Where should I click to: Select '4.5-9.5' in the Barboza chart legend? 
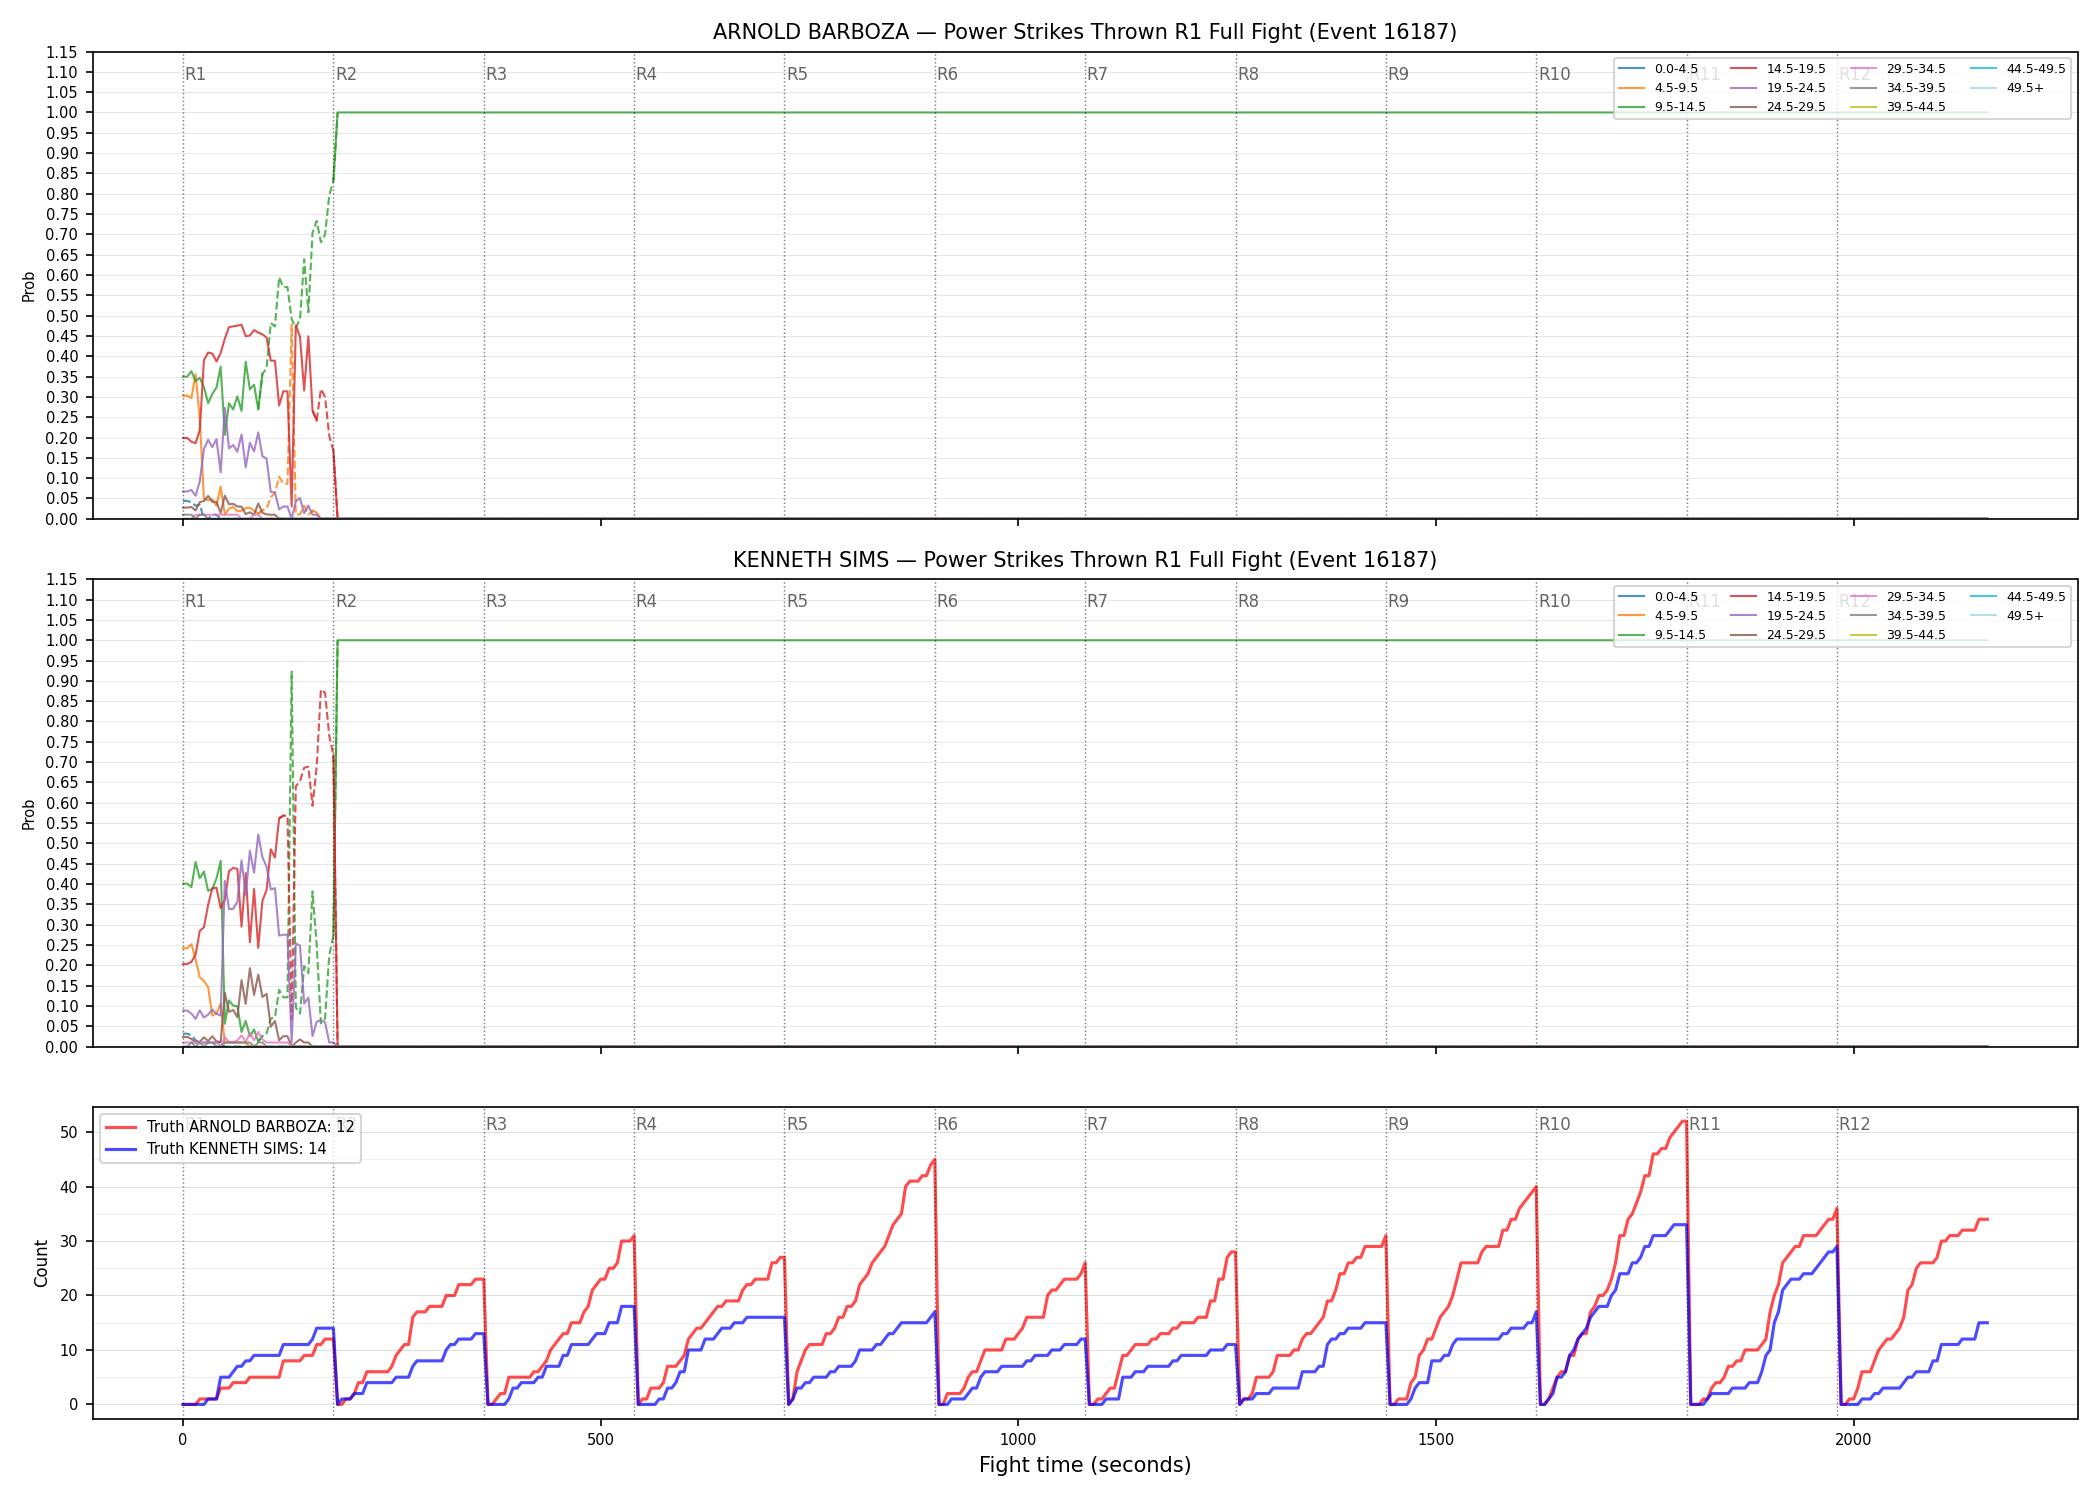coord(1676,88)
